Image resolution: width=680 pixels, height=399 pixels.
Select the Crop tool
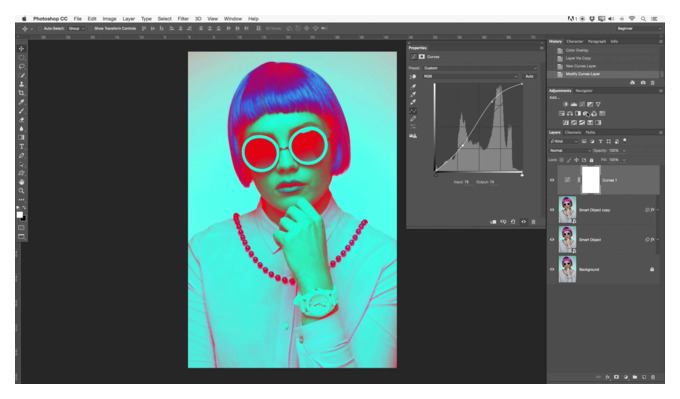[21, 93]
